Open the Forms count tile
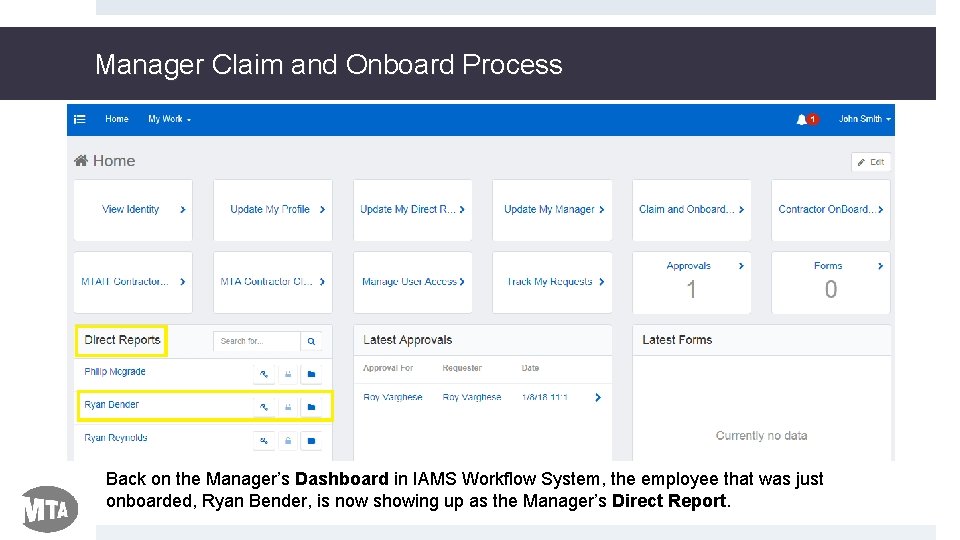This screenshot has width=960, height=540. click(x=830, y=282)
